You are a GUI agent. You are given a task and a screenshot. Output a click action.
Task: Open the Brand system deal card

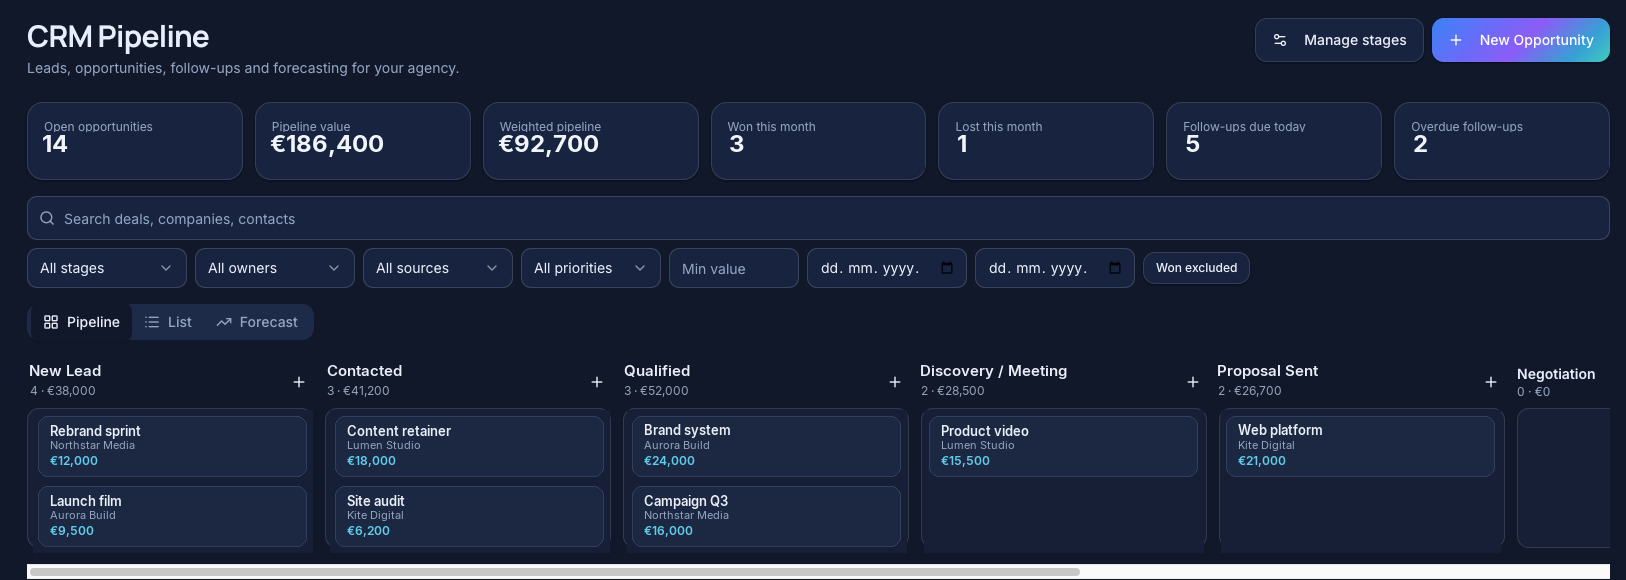(766, 446)
